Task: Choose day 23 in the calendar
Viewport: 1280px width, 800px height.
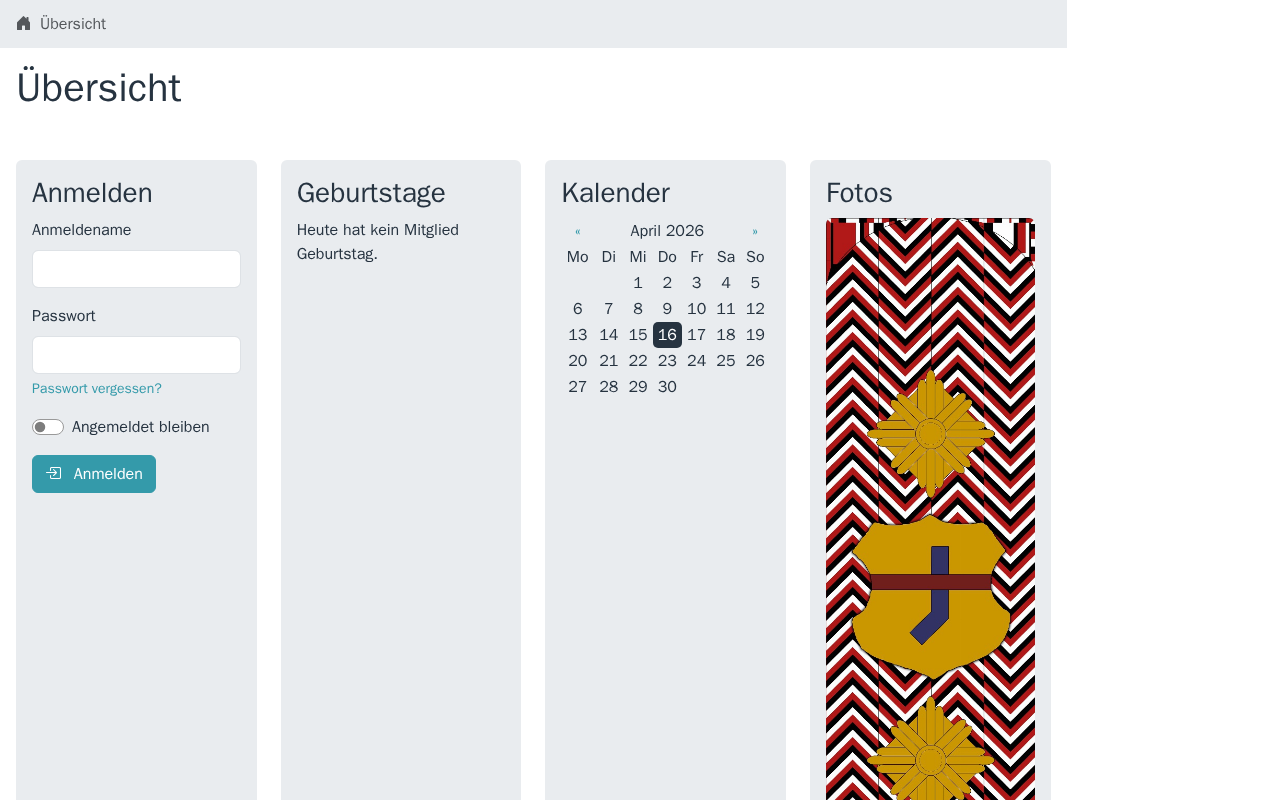Action: point(667,361)
